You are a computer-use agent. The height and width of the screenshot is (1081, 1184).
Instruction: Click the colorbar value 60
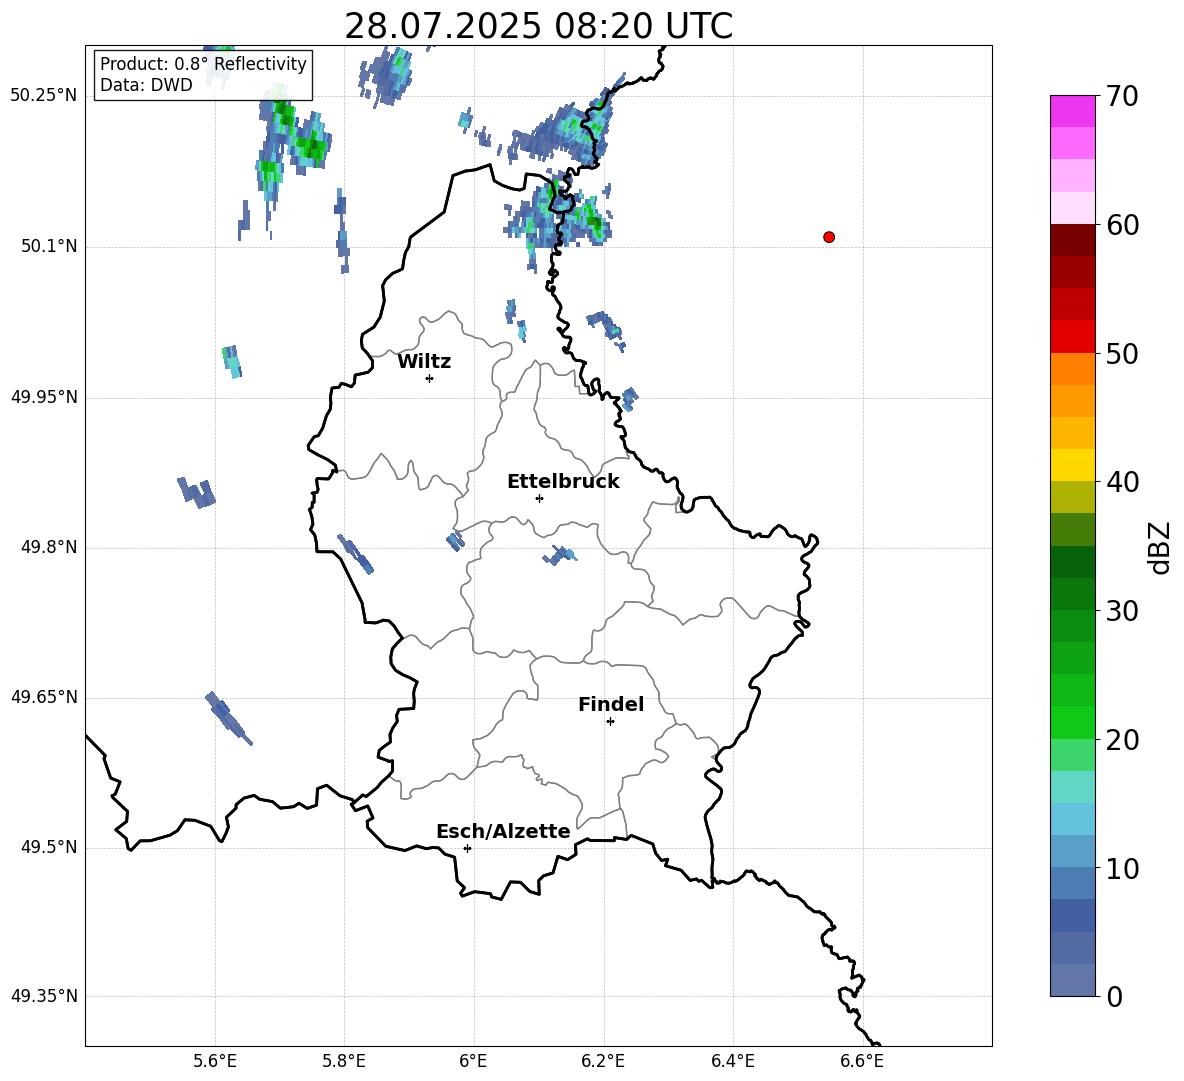pyautogui.click(x=1121, y=225)
